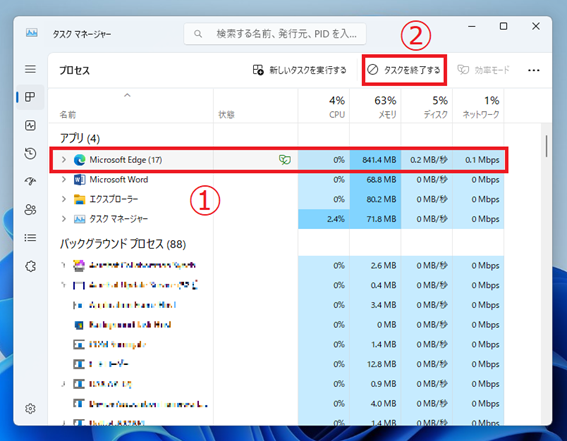Open the Details list sidebar icon

click(x=30, y=238)
